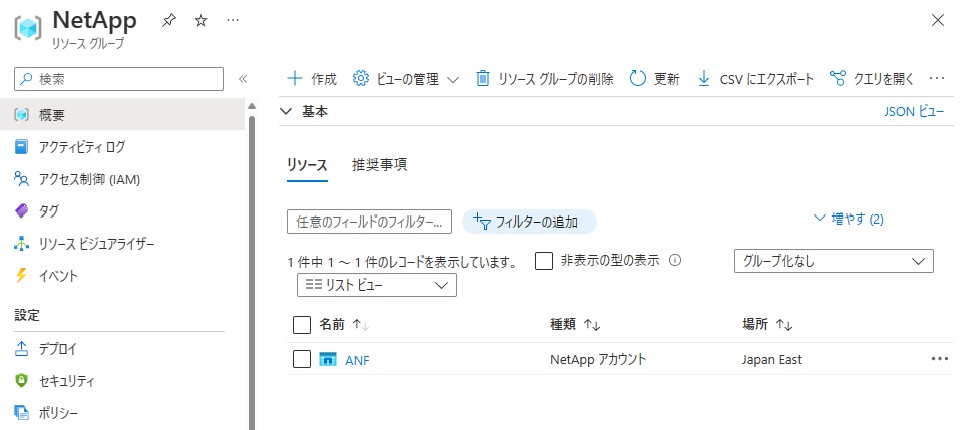Switch to the 推奨事項 tab
Image resolution: width=966 pixels, height=430 pixels.
[380, 164]
